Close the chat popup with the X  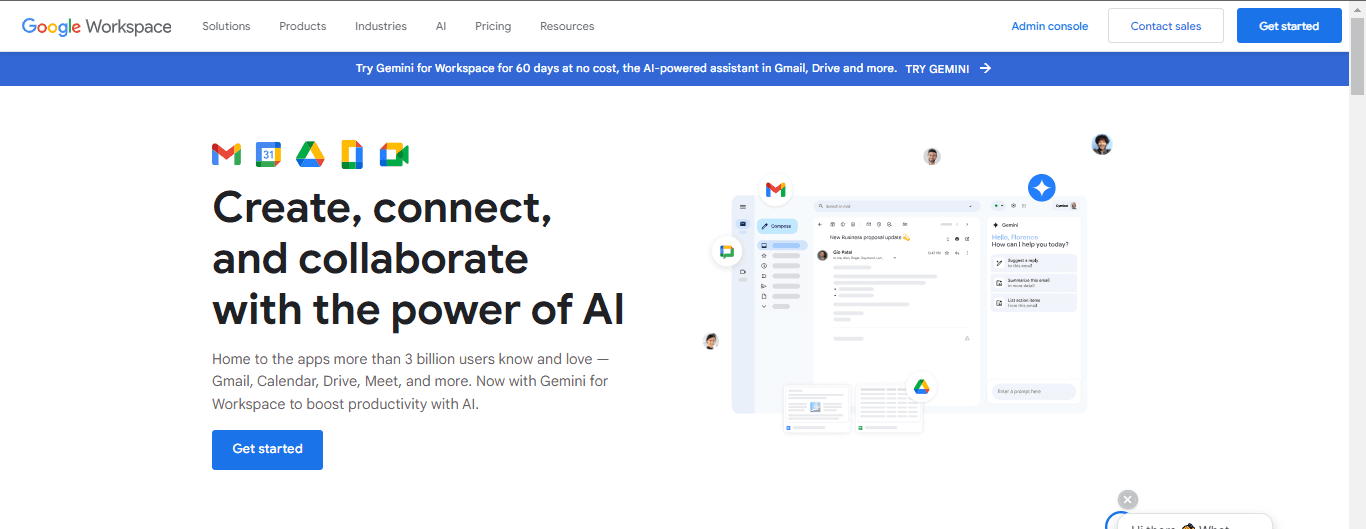point(1128,500)
